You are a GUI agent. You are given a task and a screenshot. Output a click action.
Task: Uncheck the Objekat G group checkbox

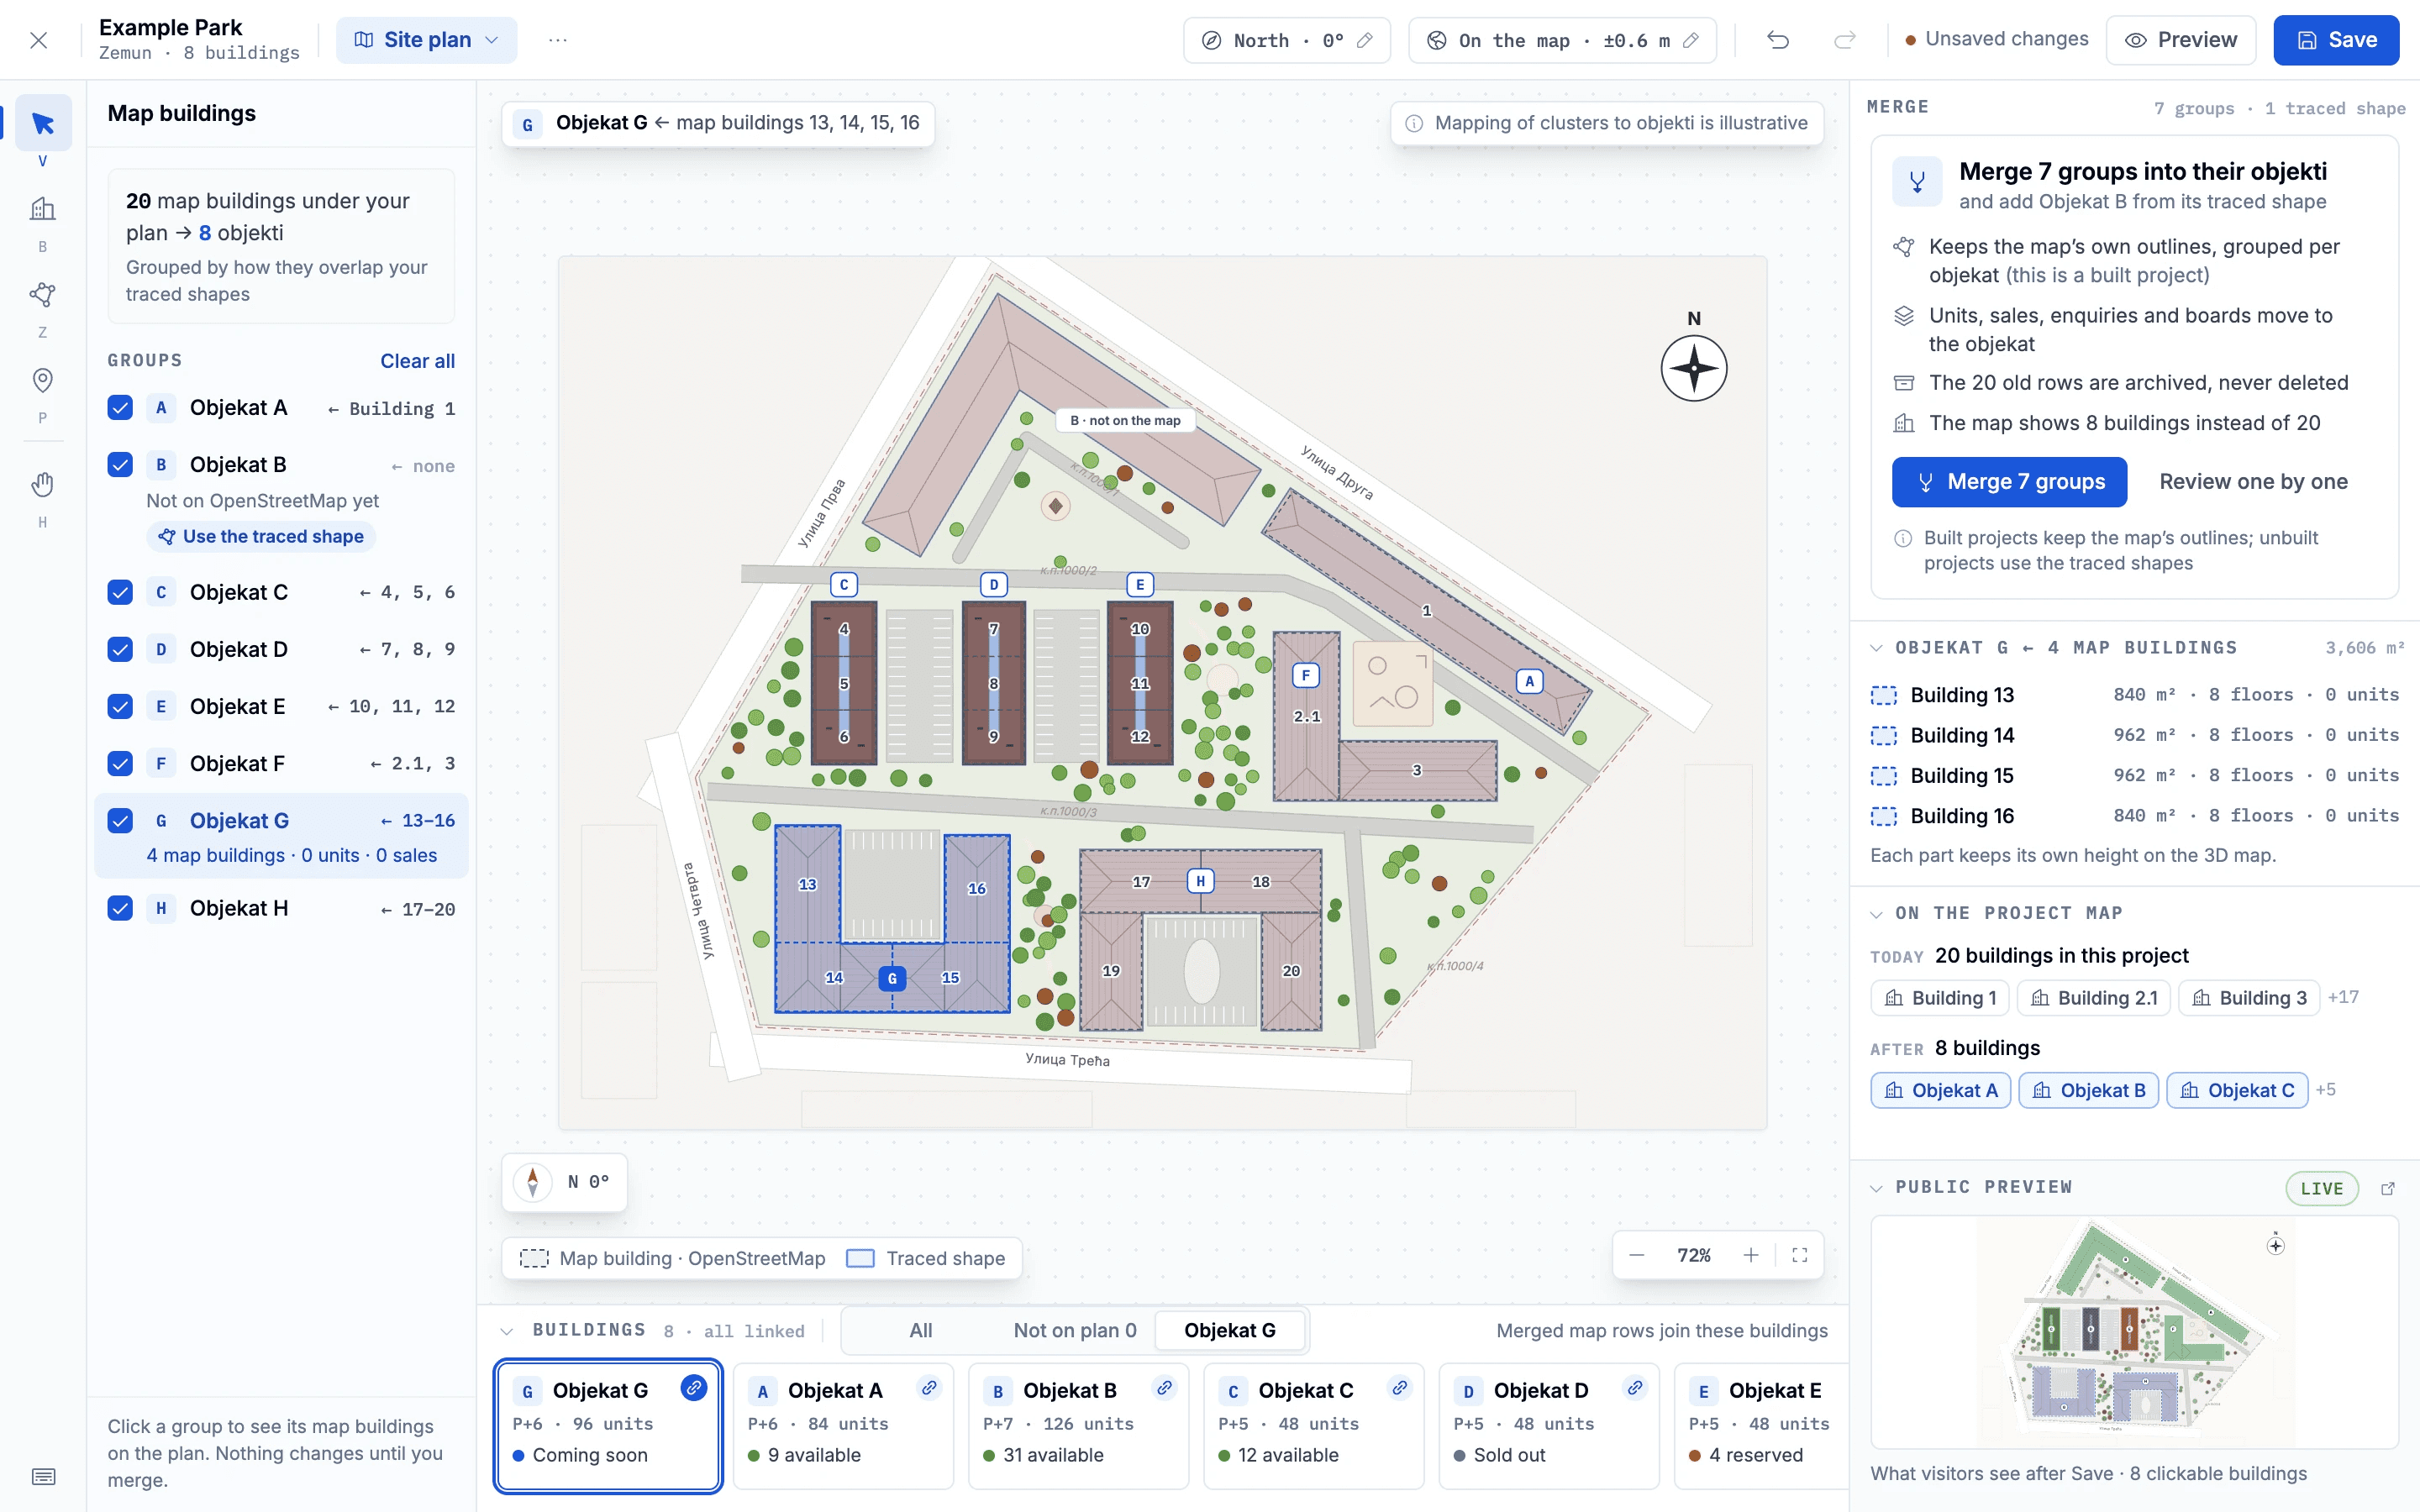(120, 821)
